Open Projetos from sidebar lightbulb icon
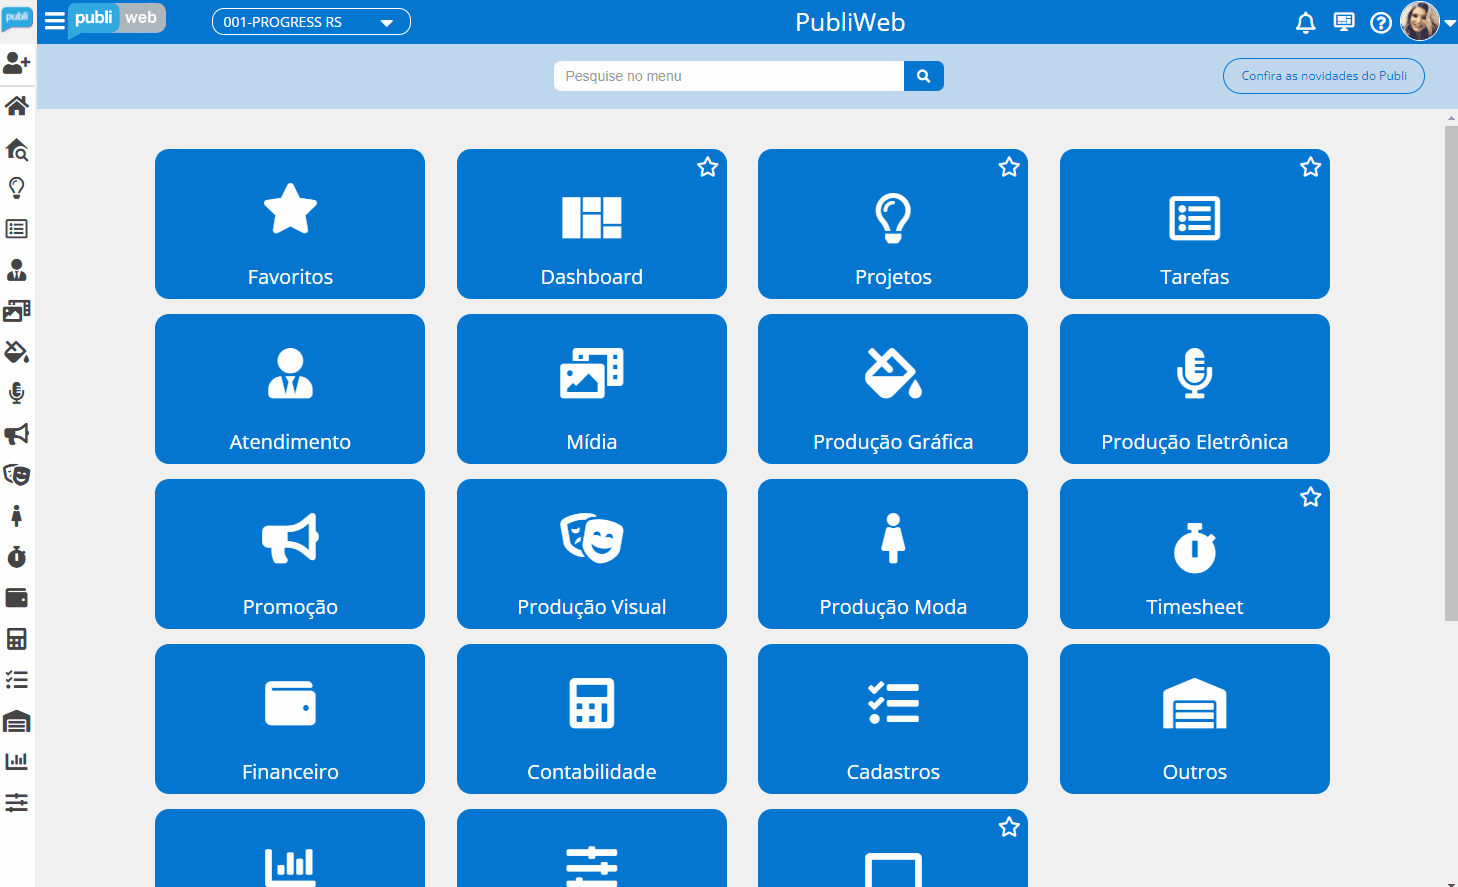The height and width of the screenshot is (887, 1458). 17,188
